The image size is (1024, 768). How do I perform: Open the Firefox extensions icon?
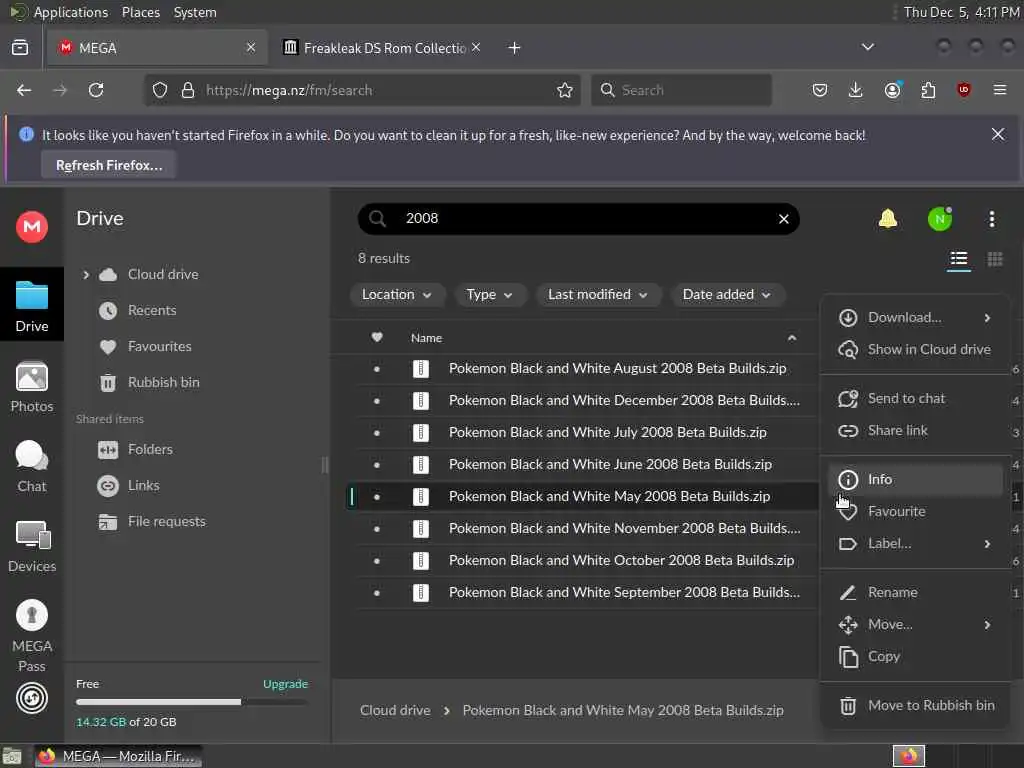928,90
